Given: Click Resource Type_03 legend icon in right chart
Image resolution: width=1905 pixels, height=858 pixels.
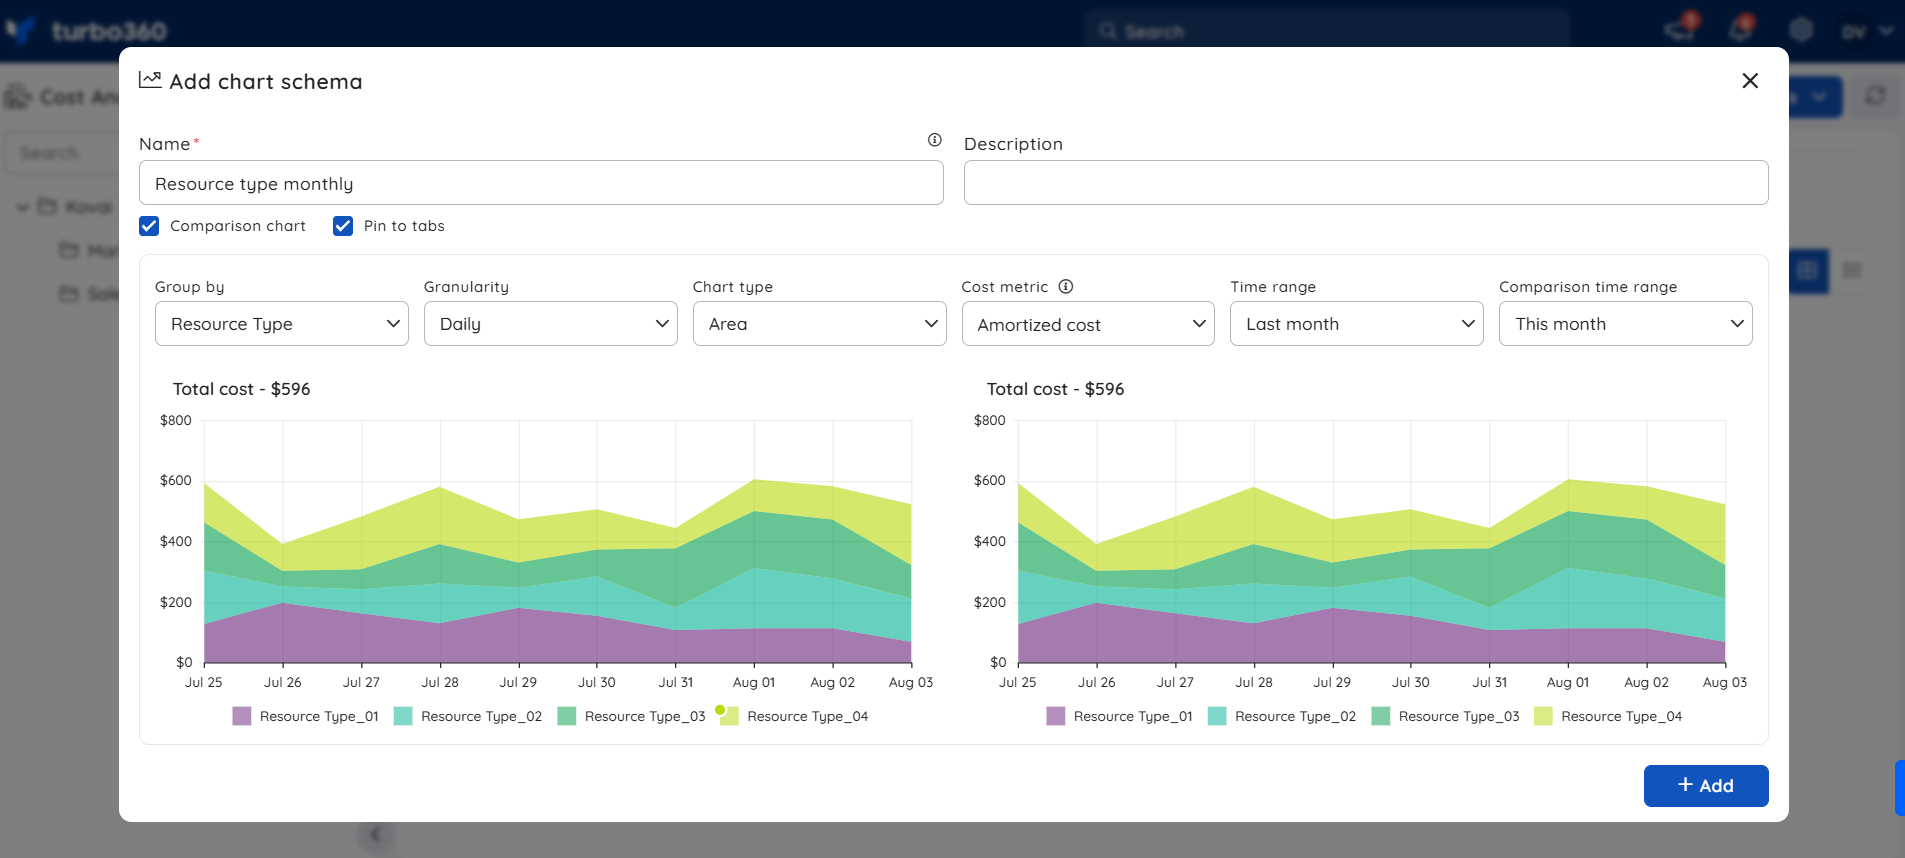Looking at the screenshot, I should tap(1381, 716).
